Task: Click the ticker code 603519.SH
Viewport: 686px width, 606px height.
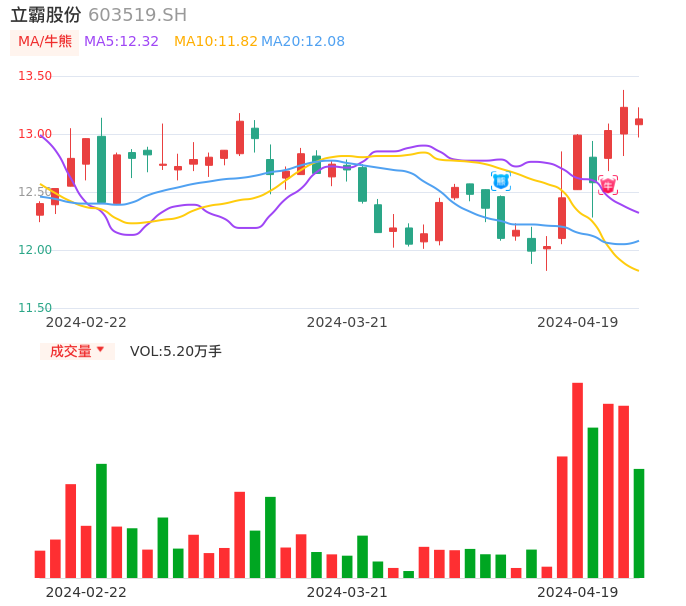Action: point(137,15)
